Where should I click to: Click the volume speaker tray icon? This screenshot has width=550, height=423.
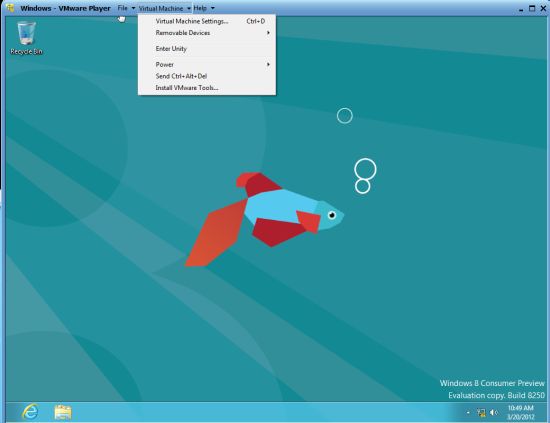click(x=494, y=413)
